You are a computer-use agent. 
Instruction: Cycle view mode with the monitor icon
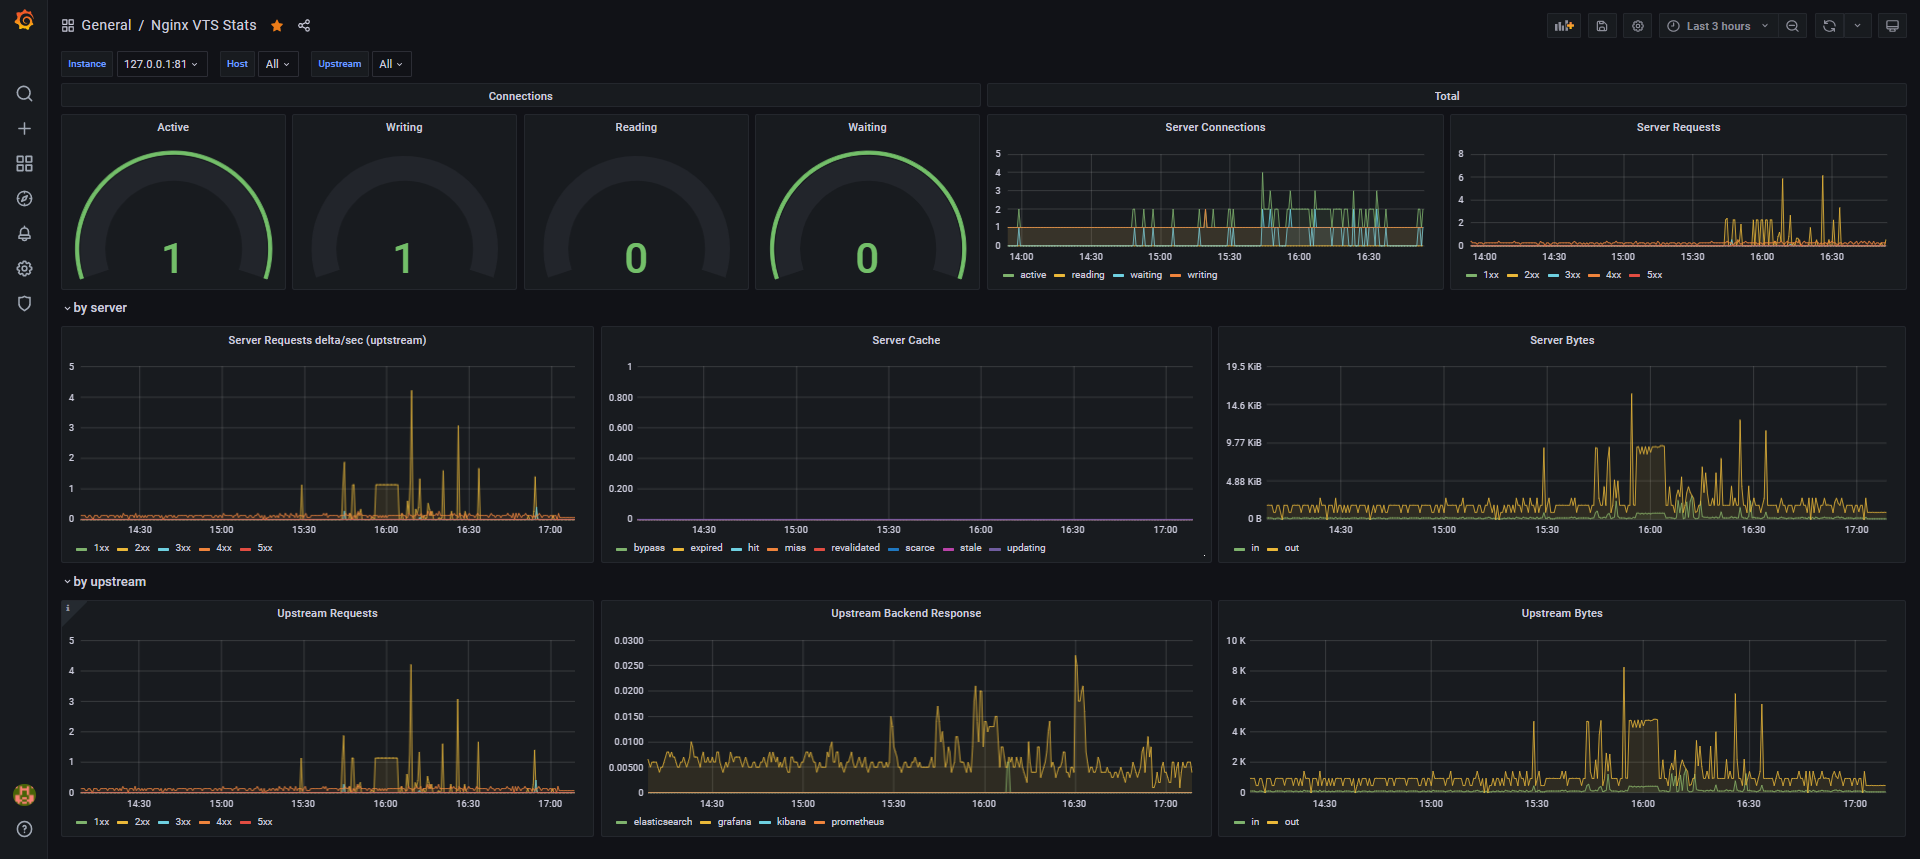coord(1892,26)
